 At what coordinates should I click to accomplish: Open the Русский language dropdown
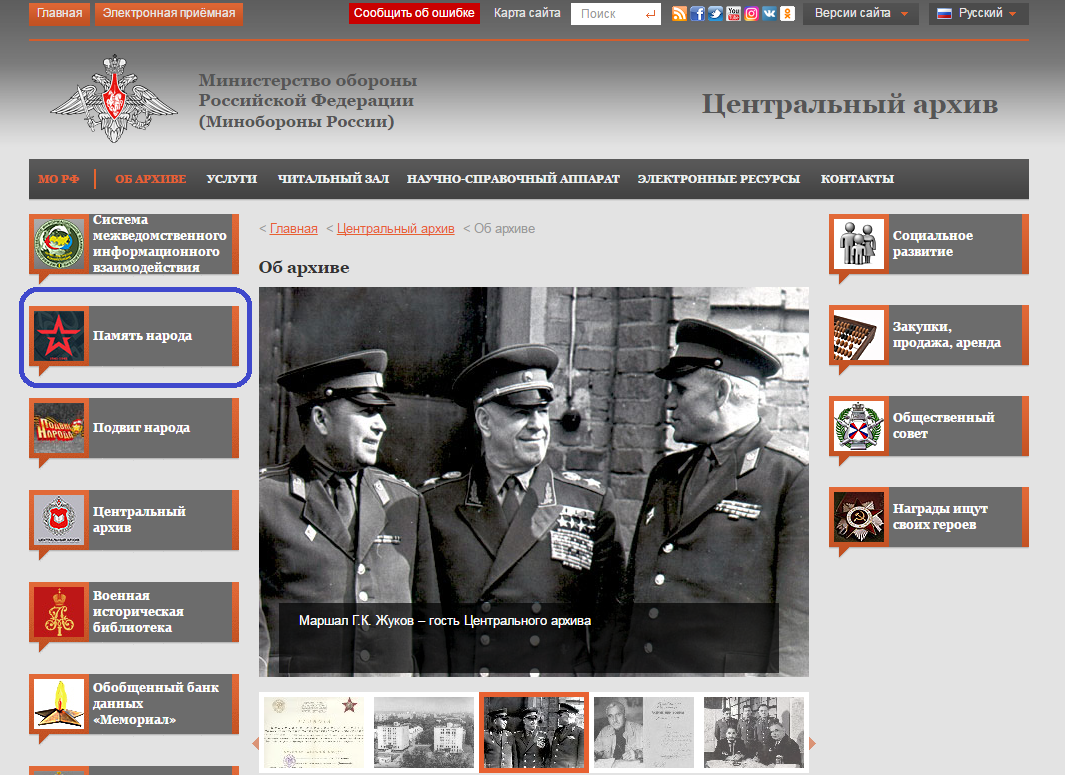click(x=979, y=14)
